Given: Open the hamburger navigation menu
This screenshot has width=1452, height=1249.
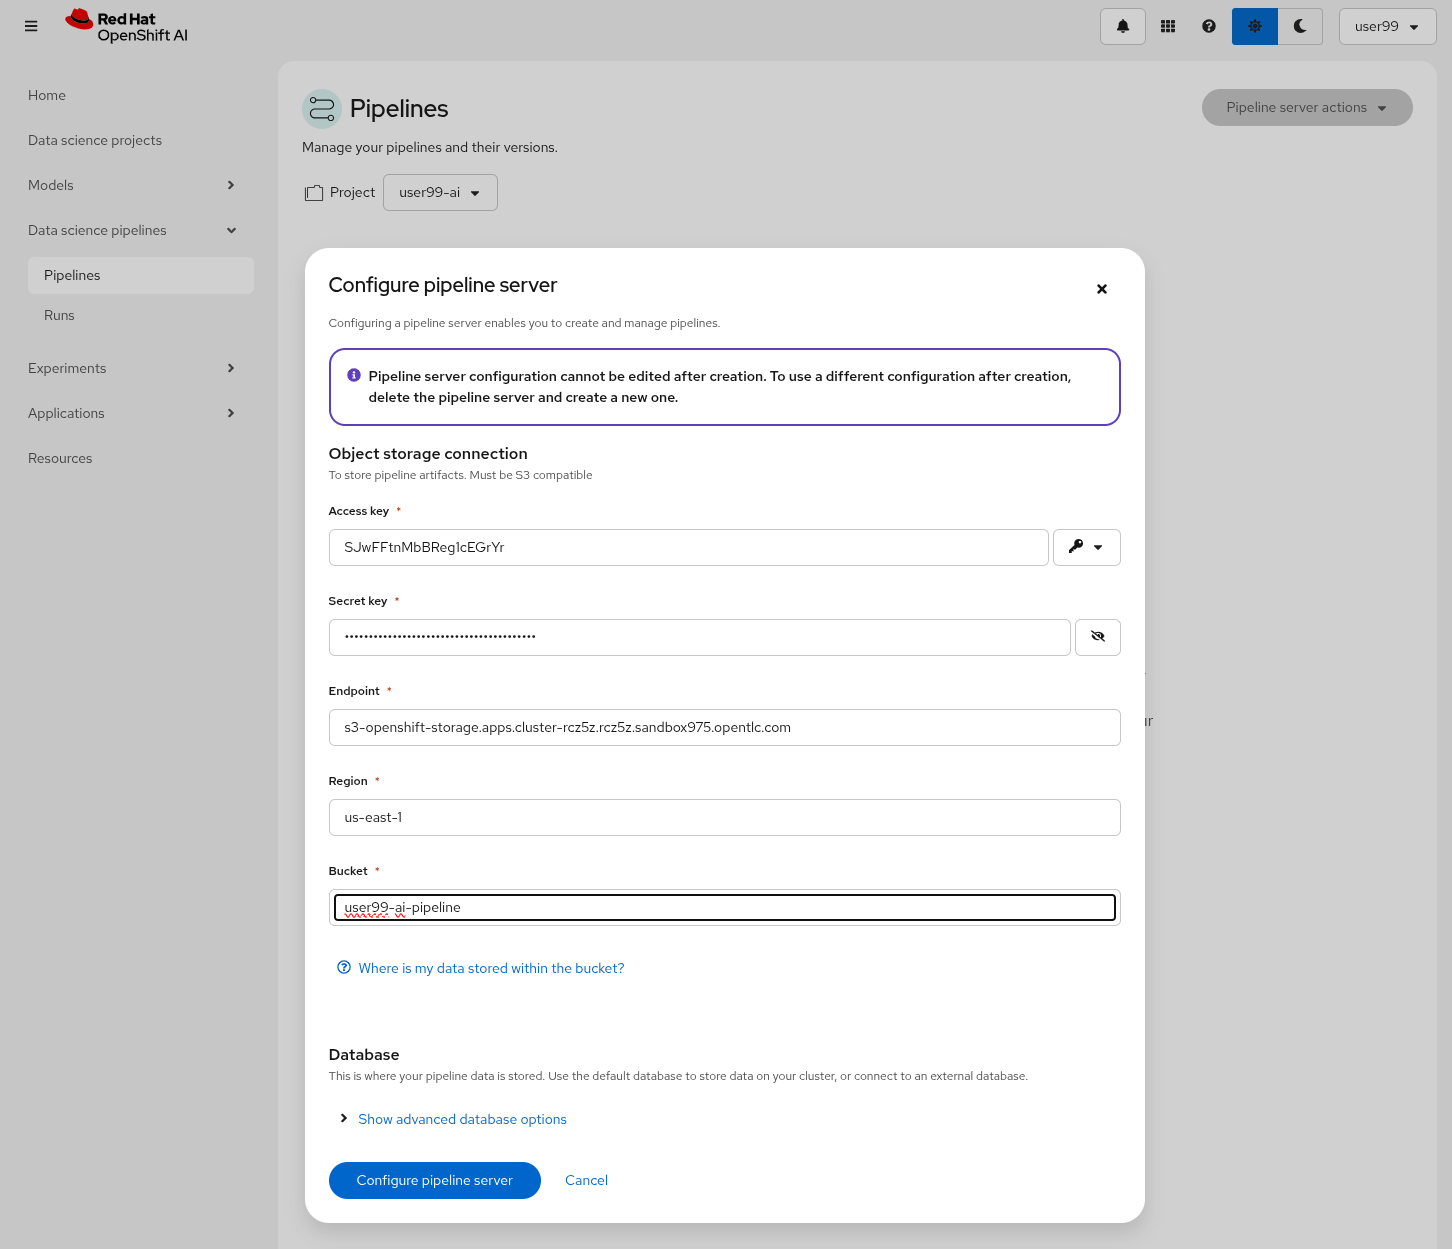Looking at the screenshot, I should tap(31, 26).
